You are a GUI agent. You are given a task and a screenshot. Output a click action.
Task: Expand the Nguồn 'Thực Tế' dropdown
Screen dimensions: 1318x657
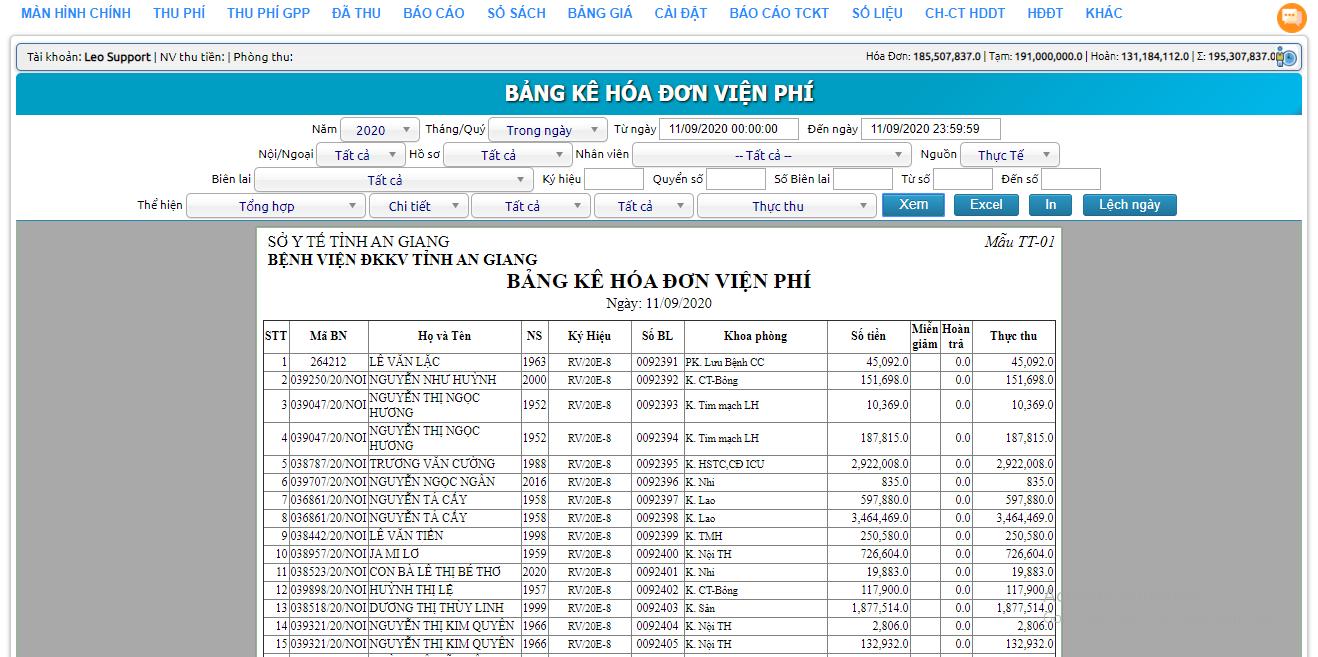tap(1010, 155)
